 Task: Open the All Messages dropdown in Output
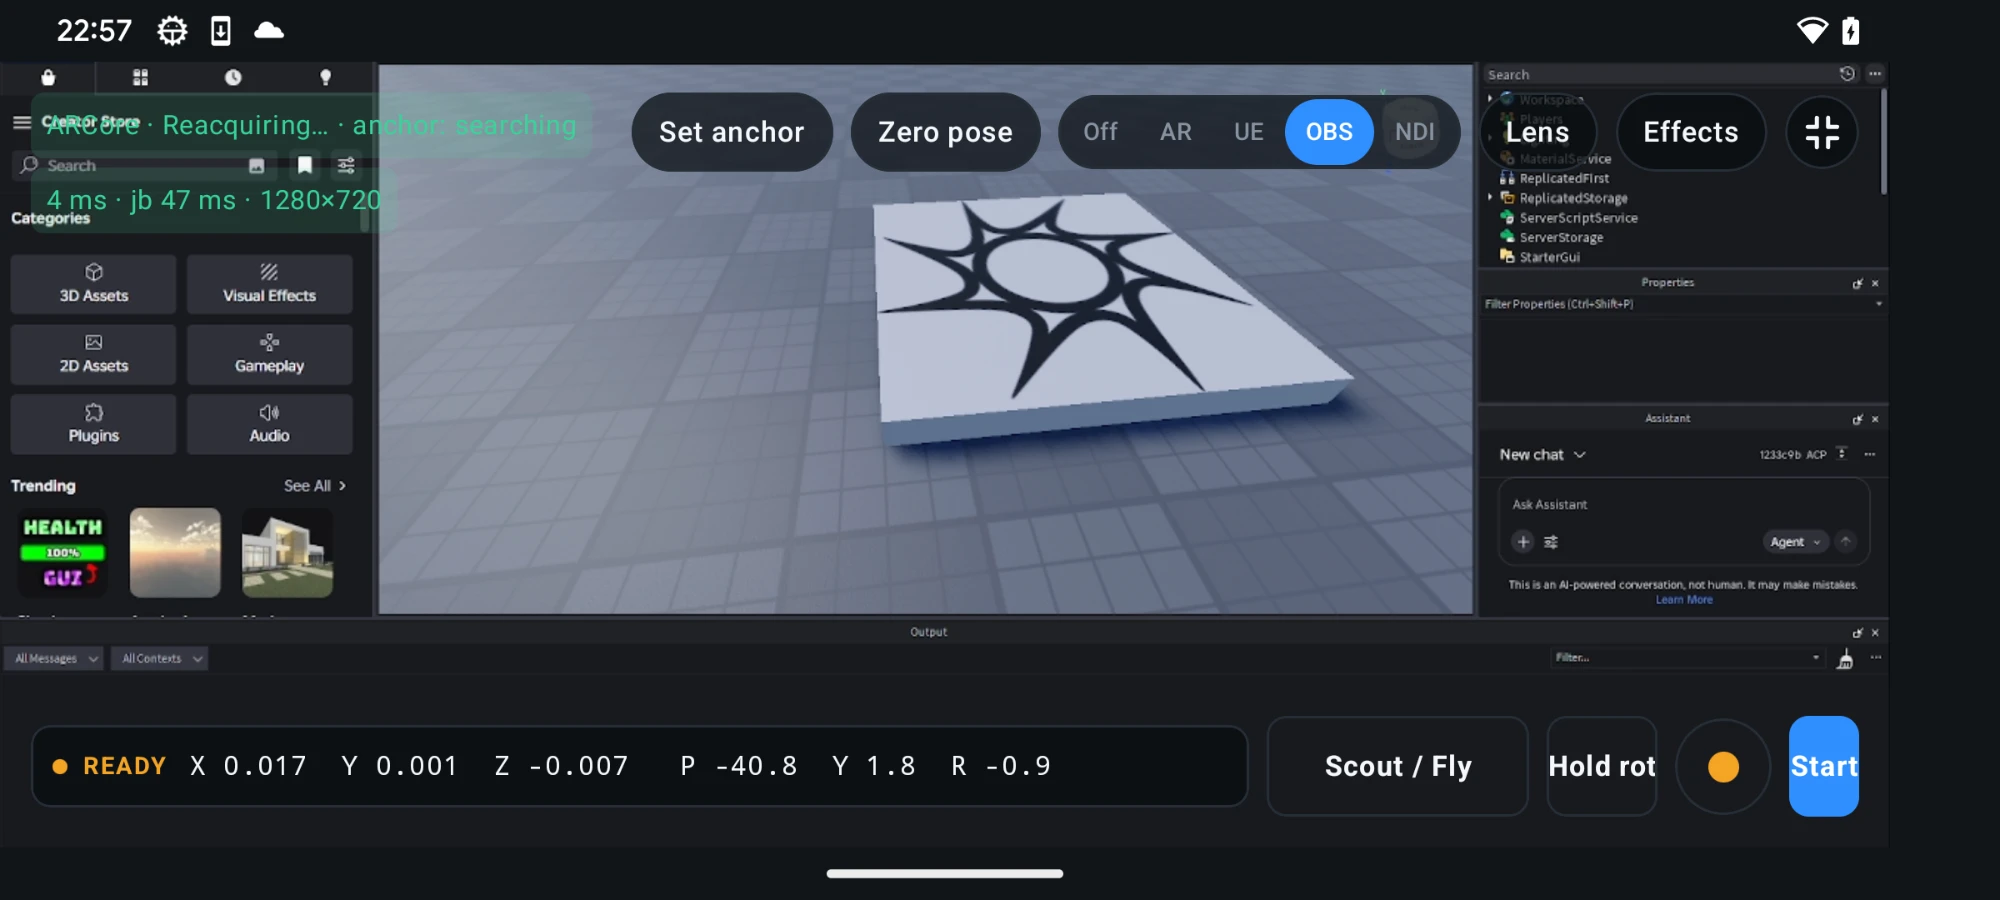click(55, 658)
